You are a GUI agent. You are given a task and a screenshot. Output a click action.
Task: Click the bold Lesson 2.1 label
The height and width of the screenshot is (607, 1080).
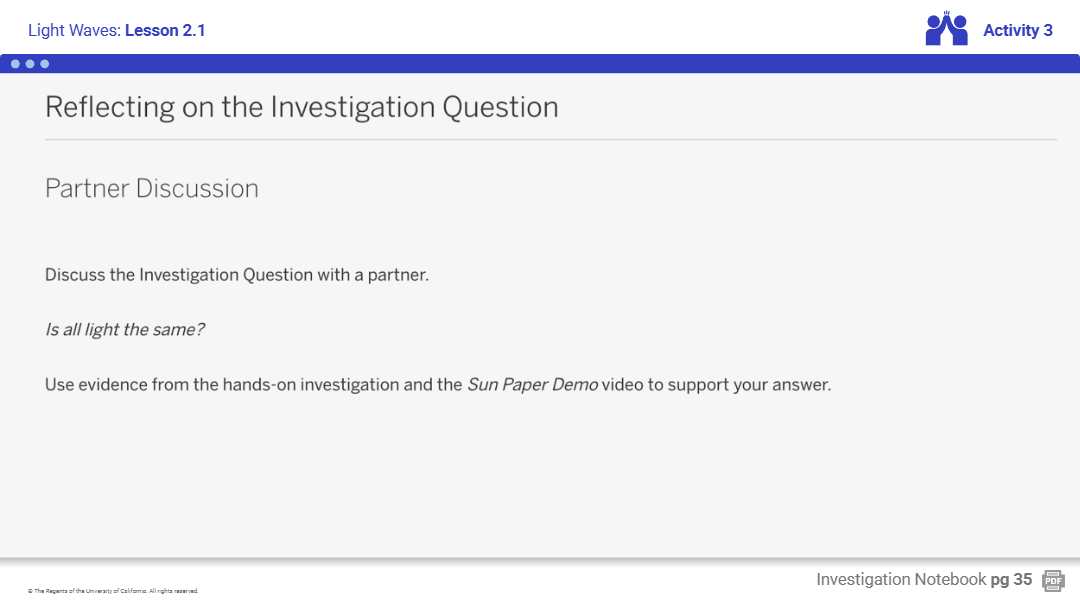pyautogui.click(x=165, y=30)
